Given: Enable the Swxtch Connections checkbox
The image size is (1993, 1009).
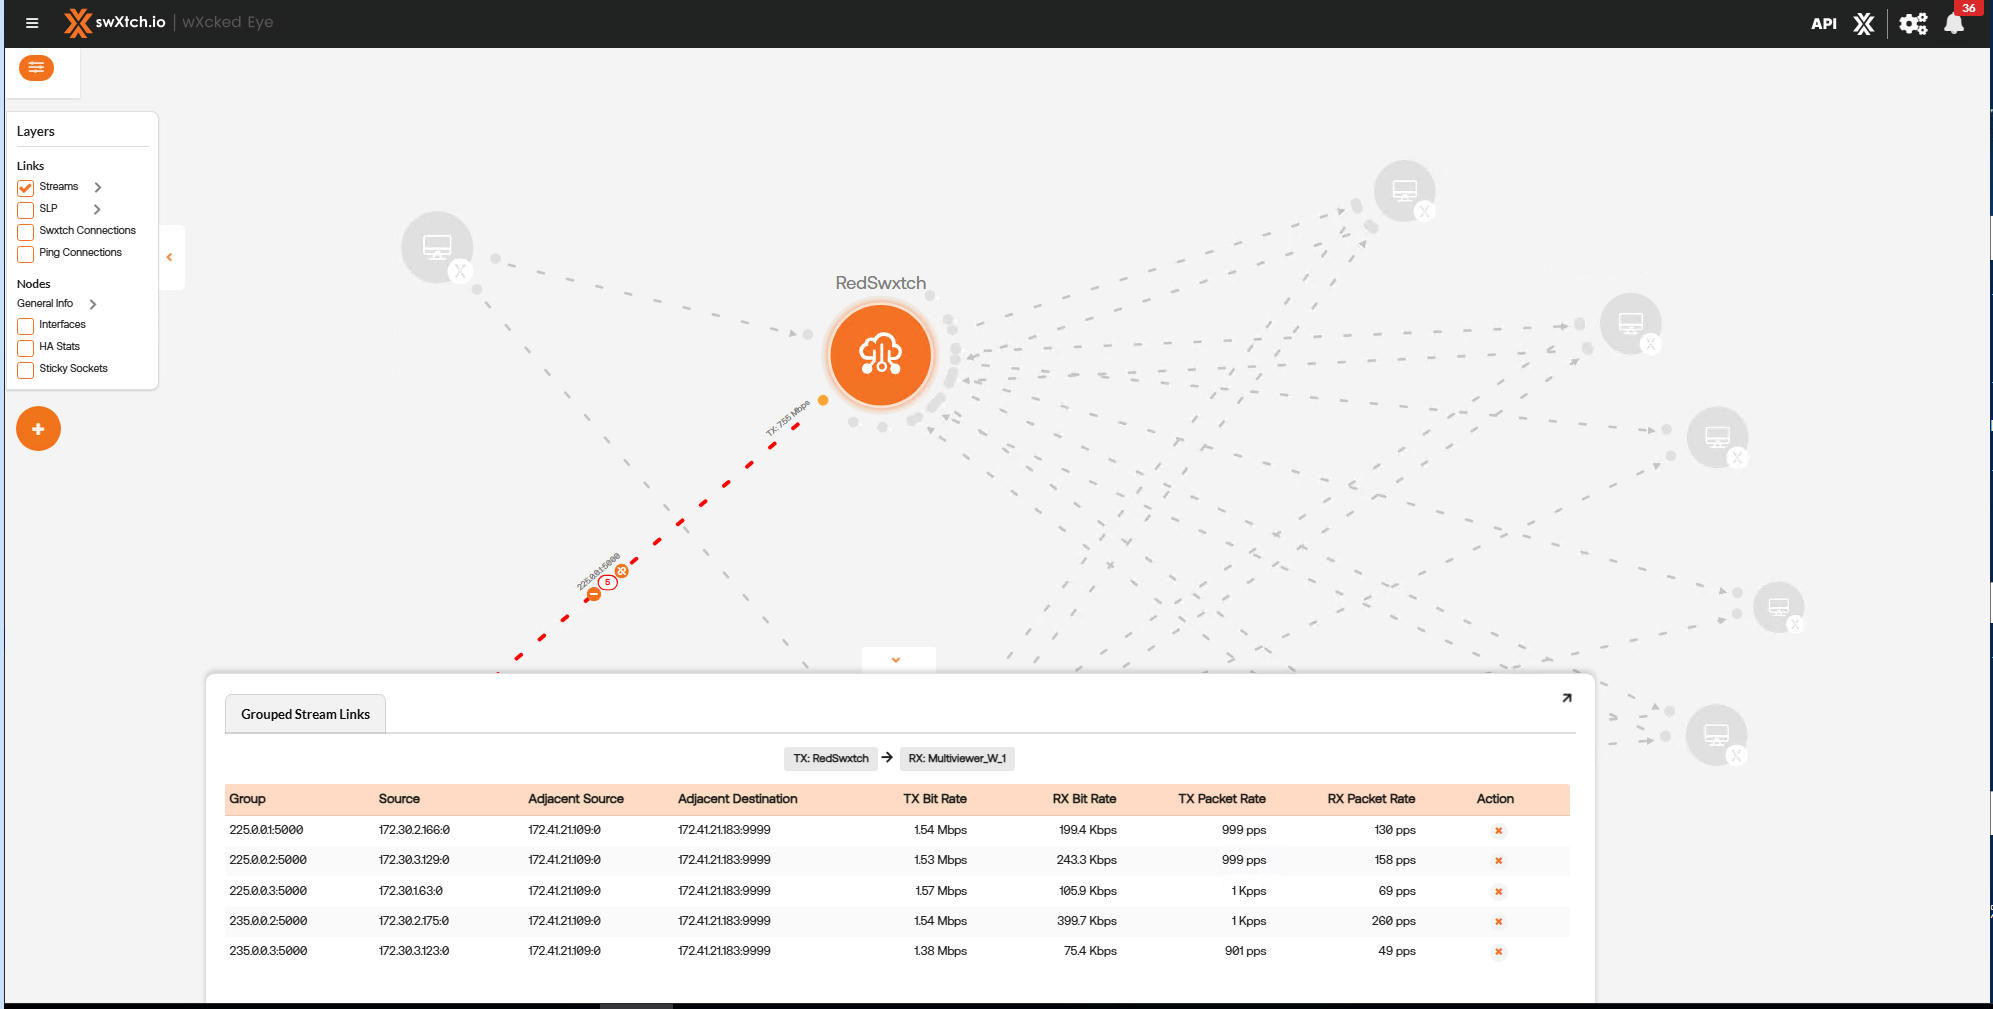Looking at the screenshot, I should (26, 232).
